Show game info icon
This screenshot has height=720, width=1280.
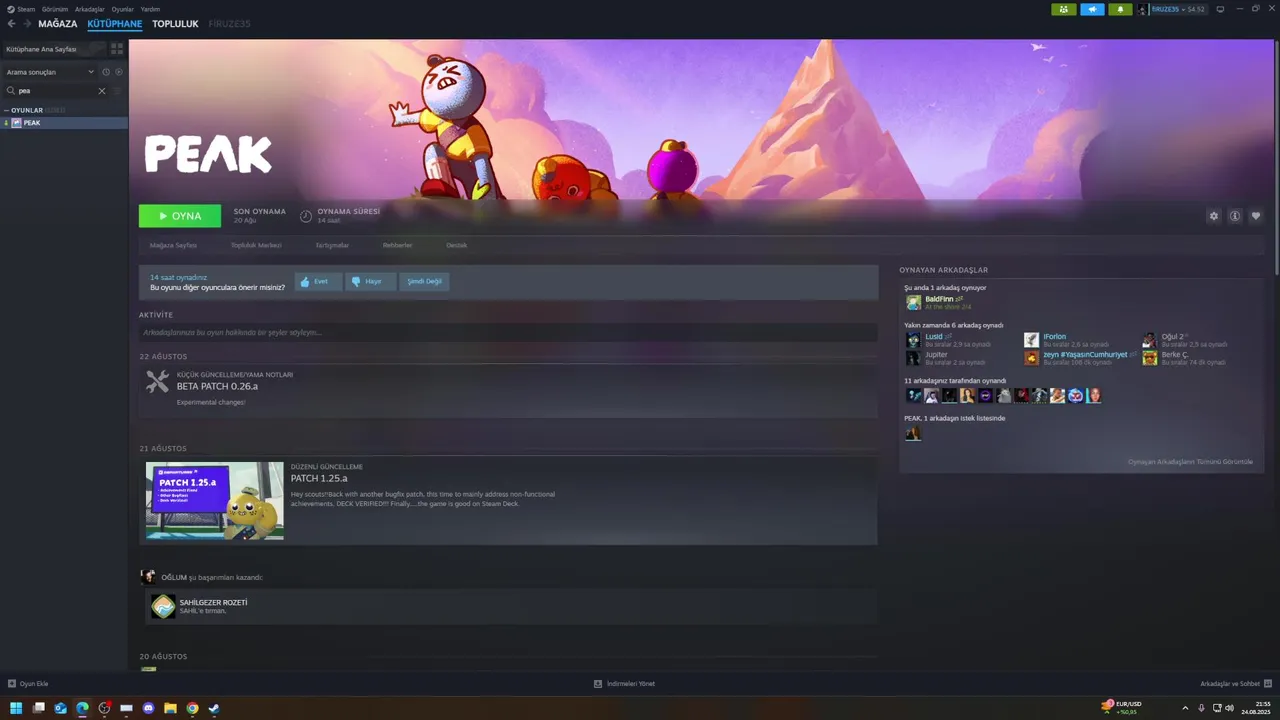click(x=1235, y=216)
